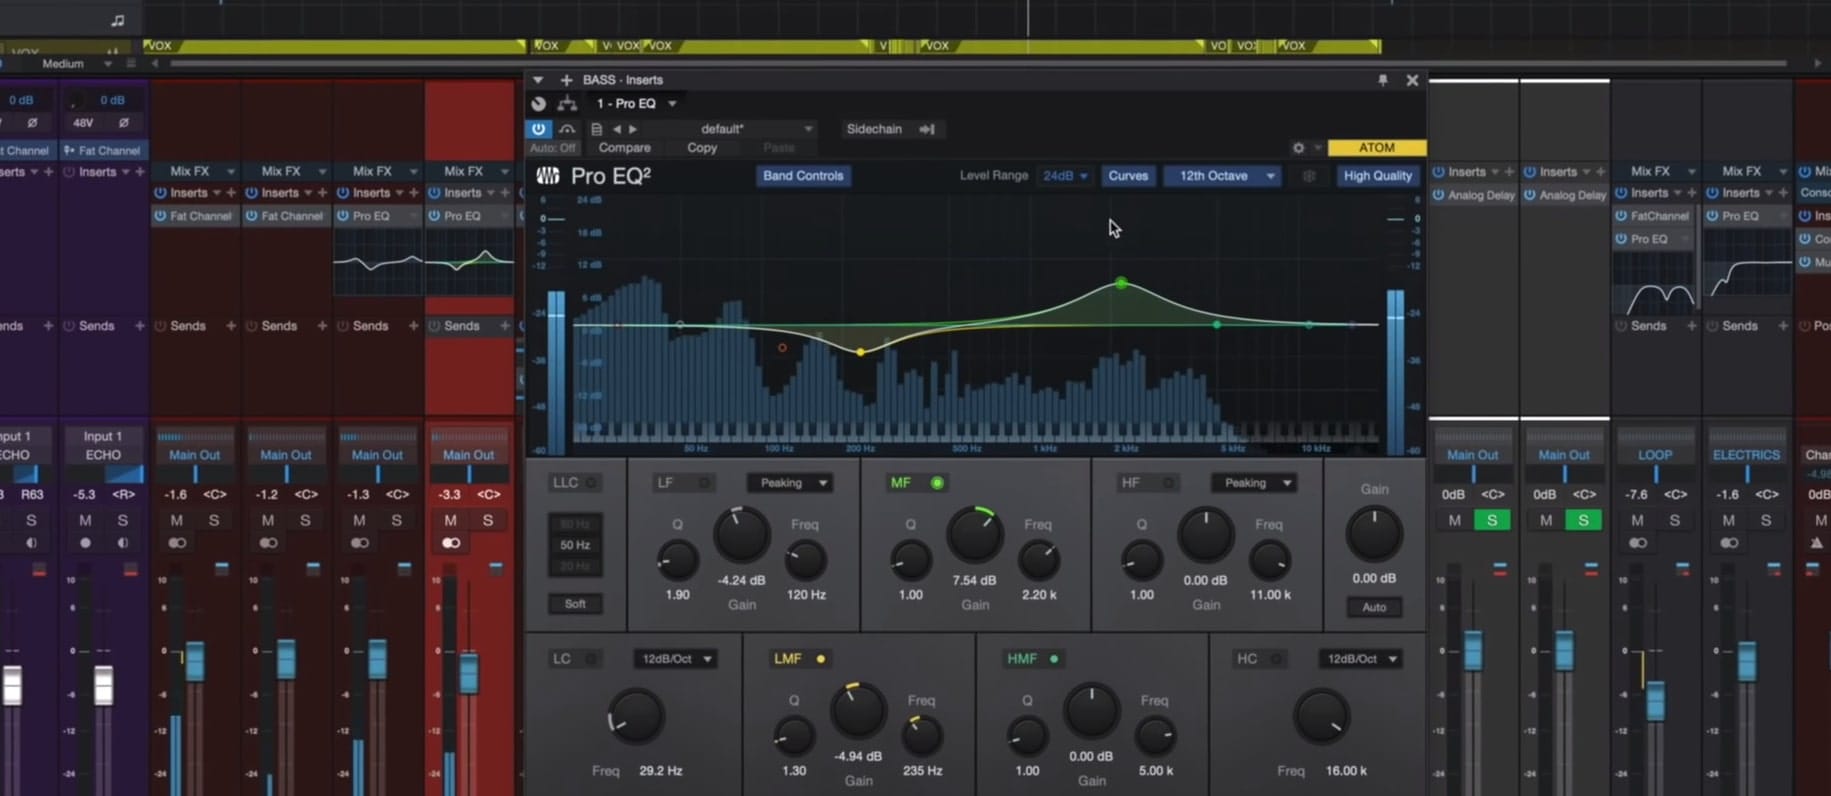Enable the LLC band

[591, 483]
